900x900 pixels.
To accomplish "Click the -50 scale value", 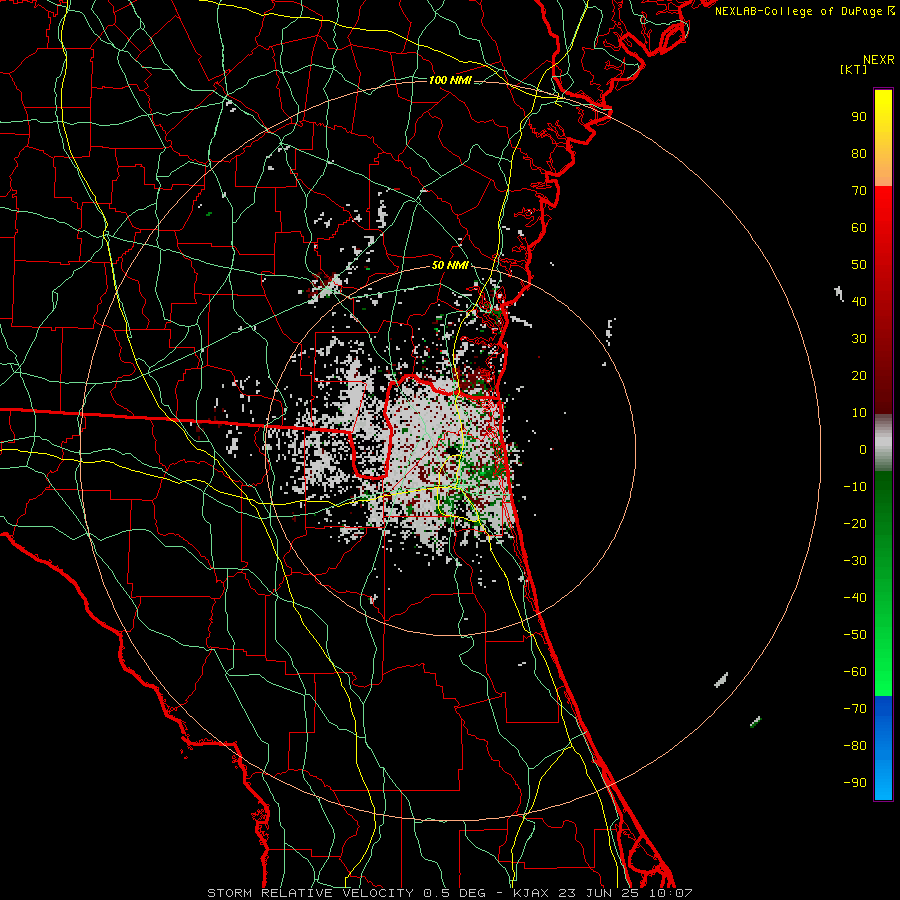I will (855, 635).
